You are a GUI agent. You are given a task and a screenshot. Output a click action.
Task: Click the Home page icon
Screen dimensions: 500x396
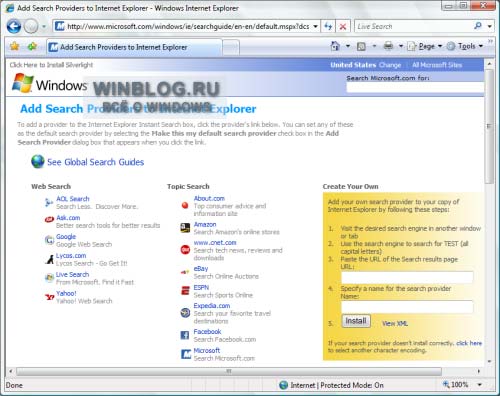coord(335,46)
